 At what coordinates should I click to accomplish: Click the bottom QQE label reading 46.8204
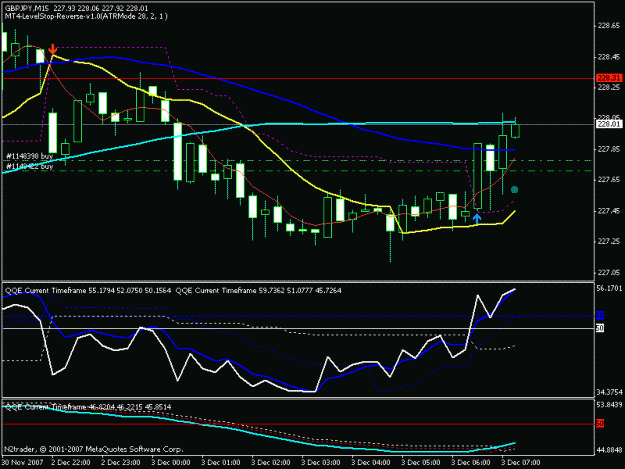point(88,407)
